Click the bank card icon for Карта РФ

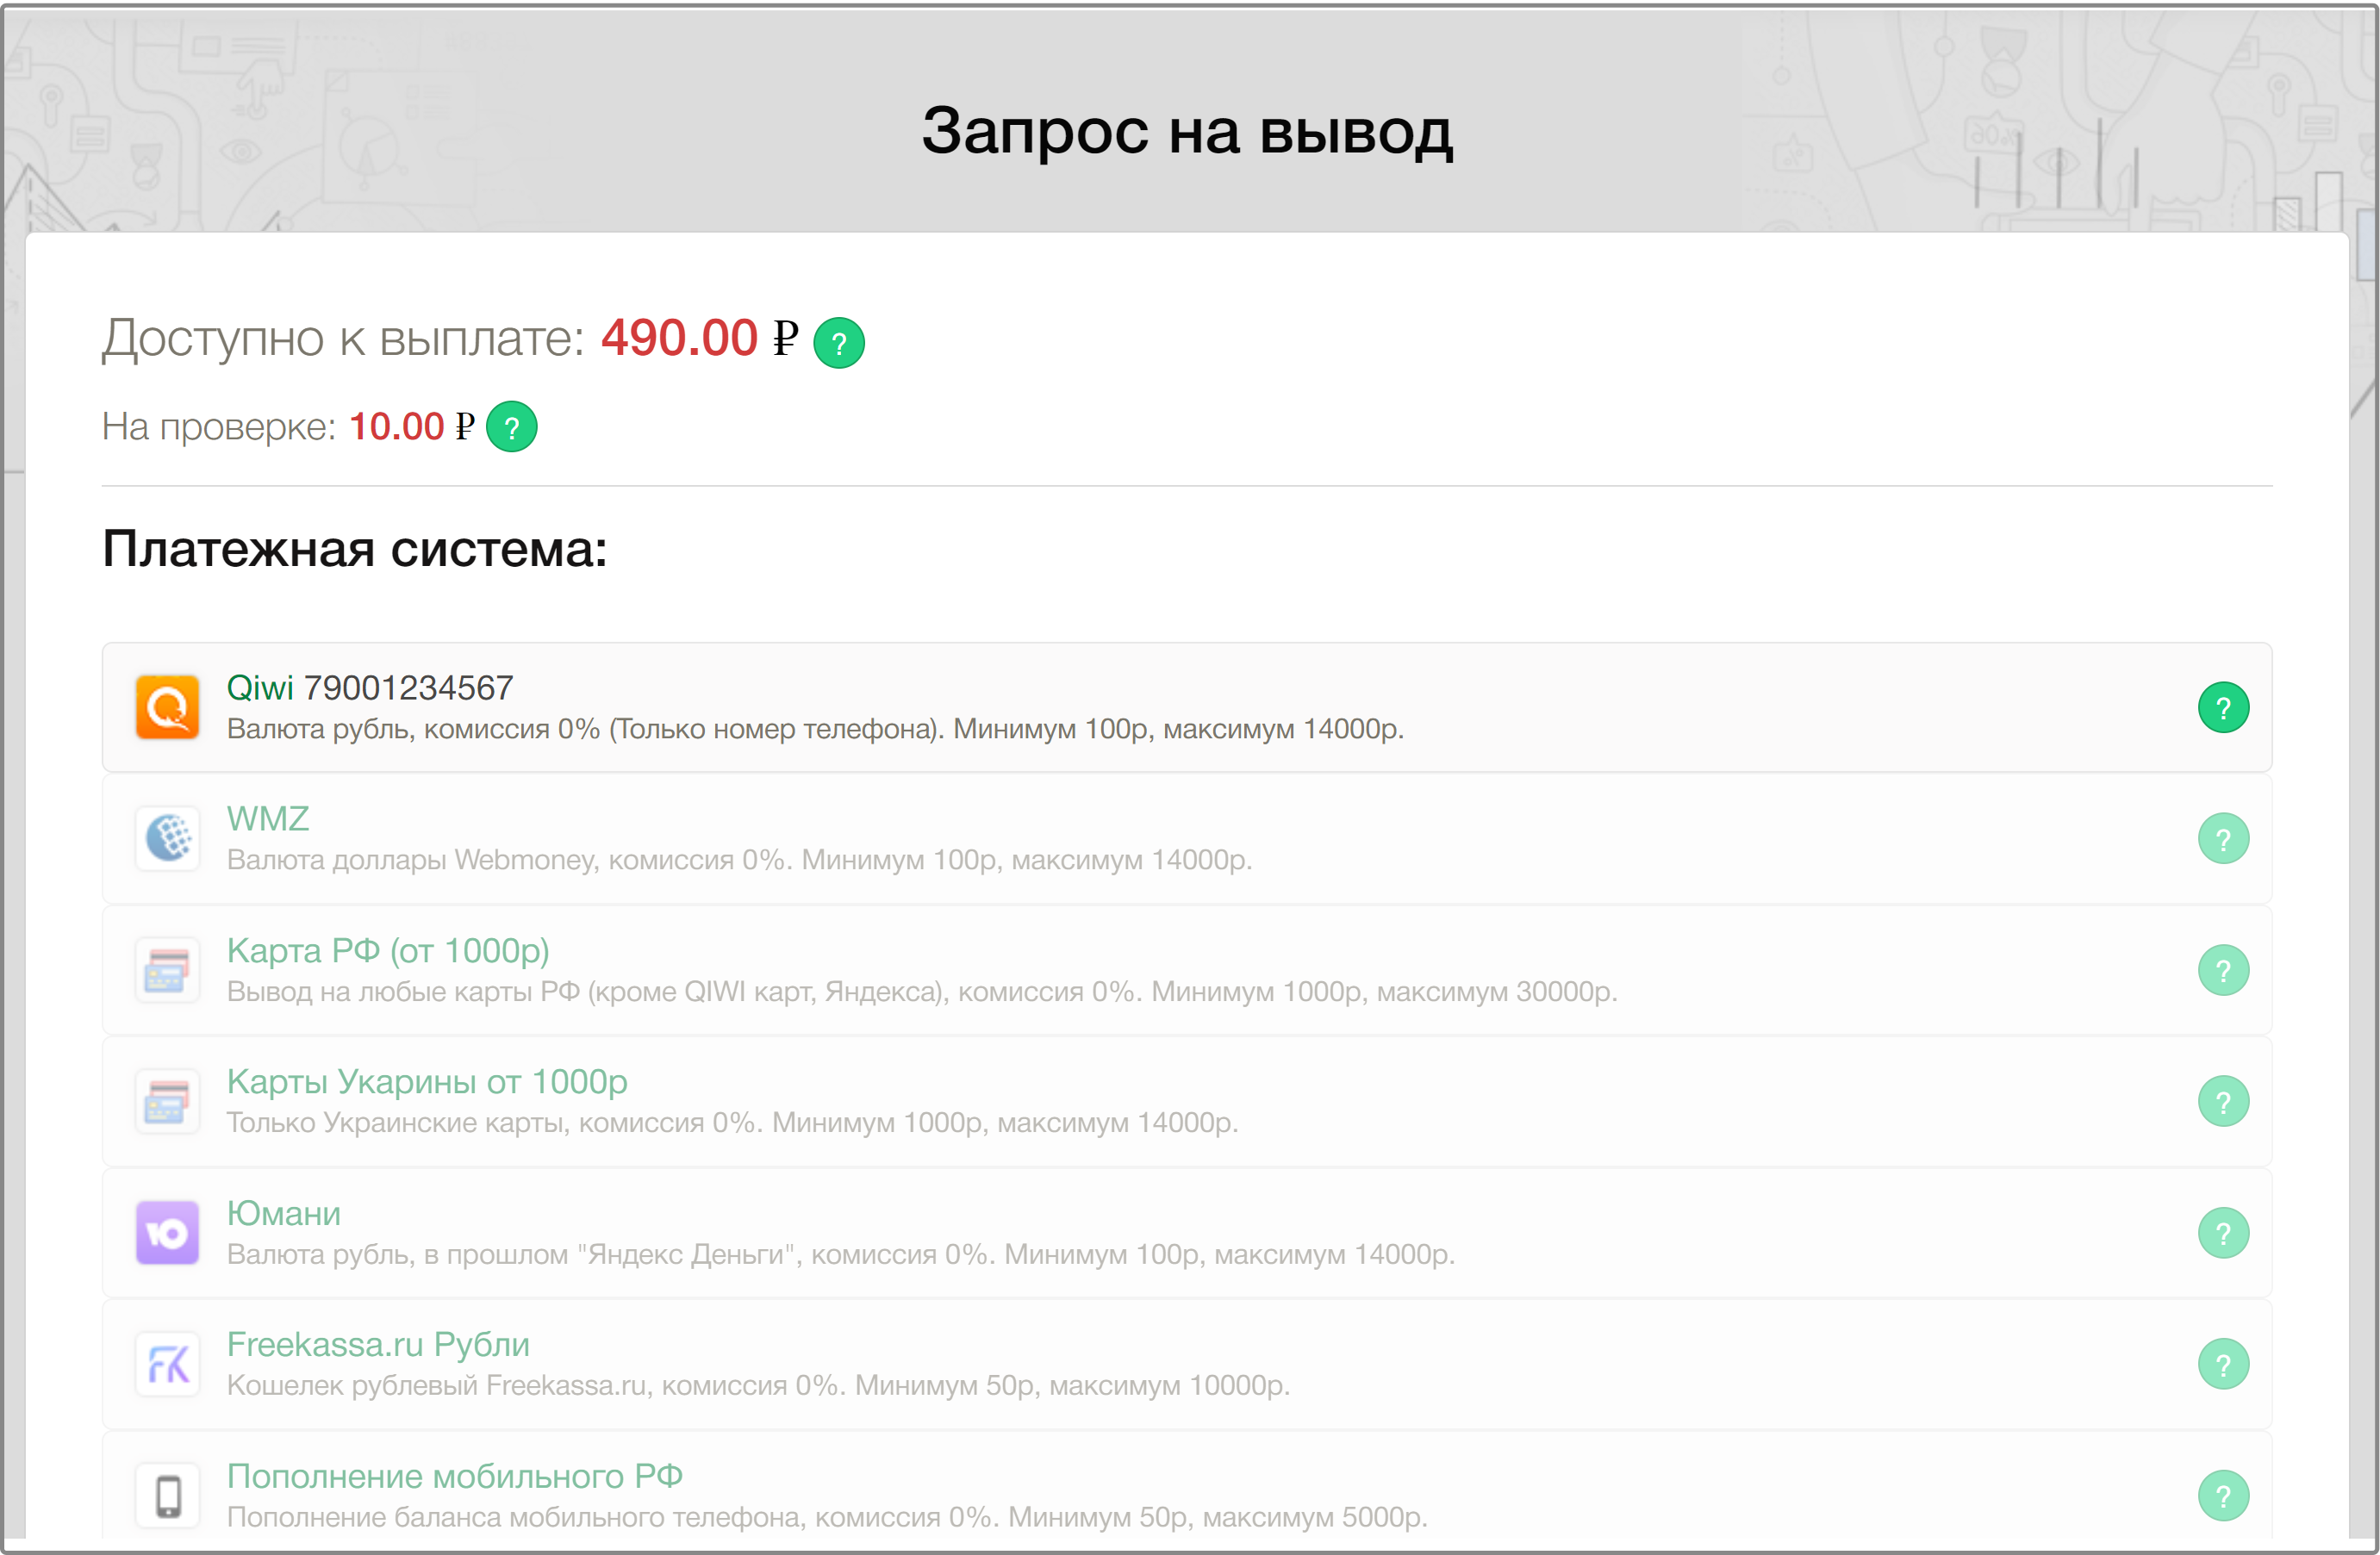pos(167,970)
